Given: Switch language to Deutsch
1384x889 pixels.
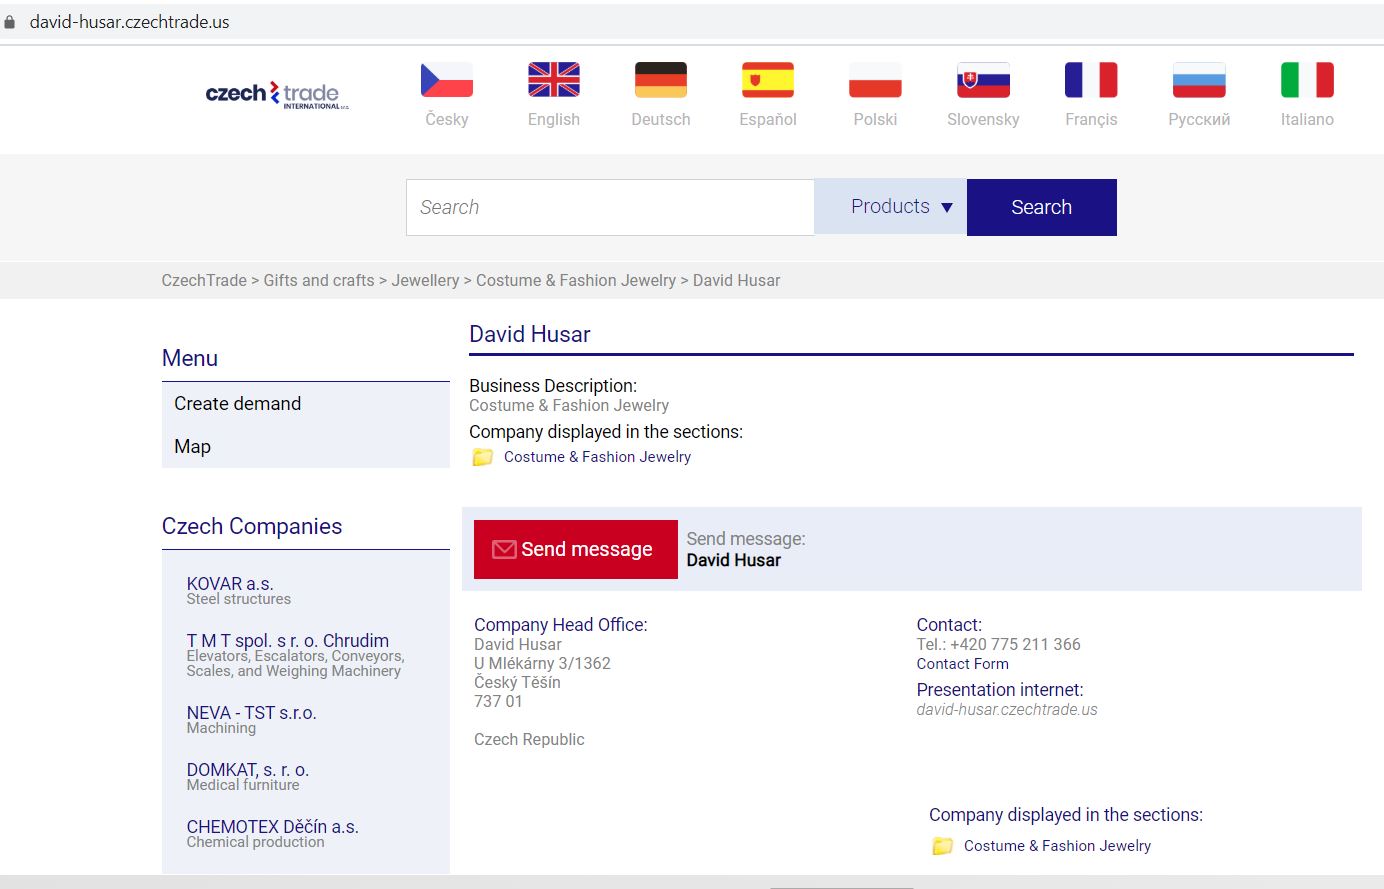Looking at the screenshot, I should [661, 119].
